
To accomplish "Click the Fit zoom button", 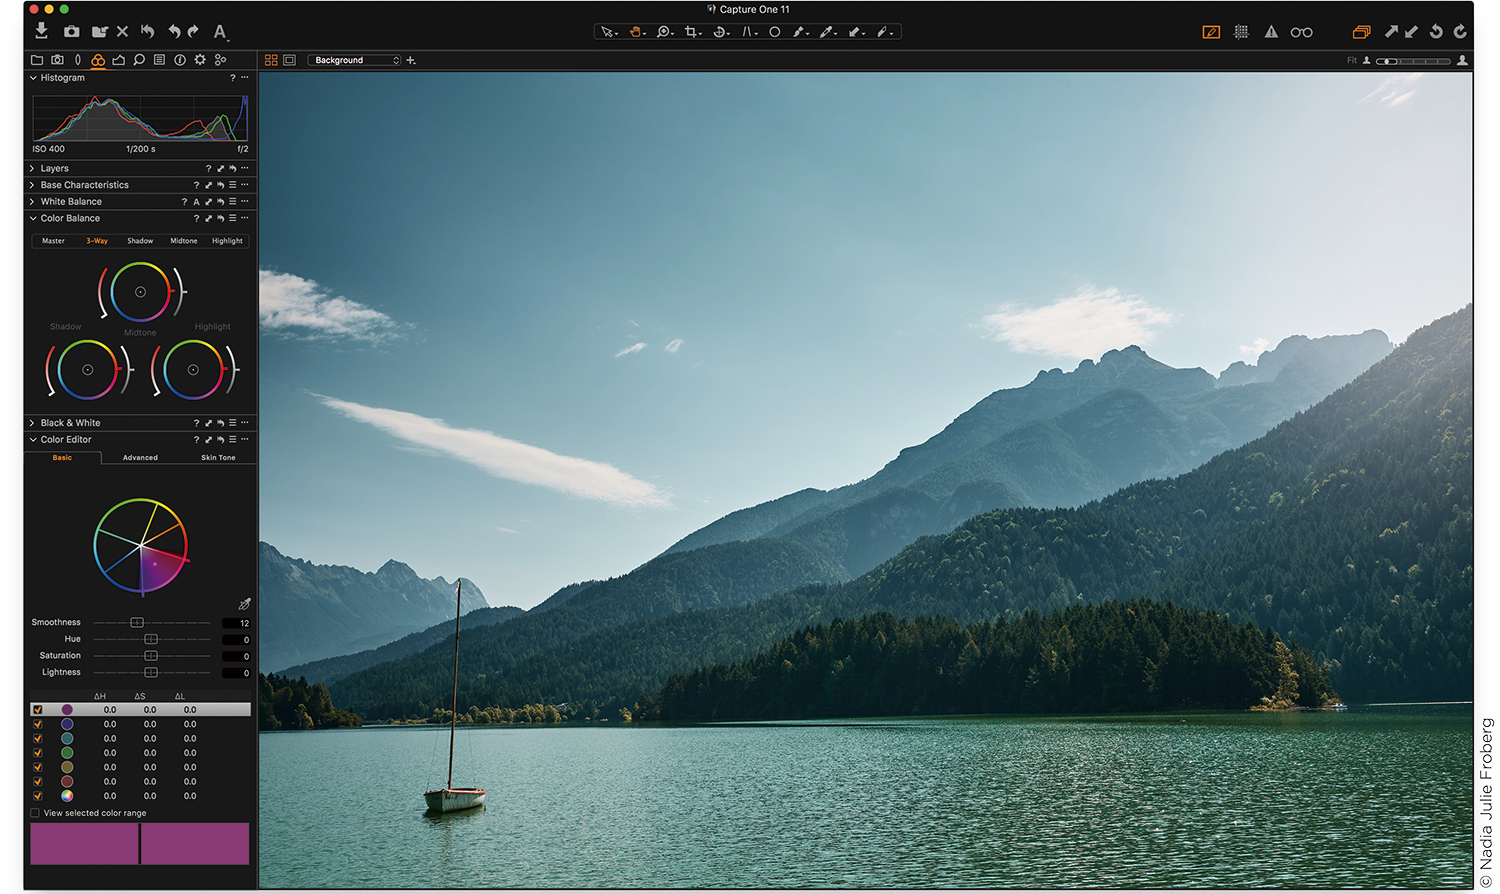I will click(x=1350, y=60).
